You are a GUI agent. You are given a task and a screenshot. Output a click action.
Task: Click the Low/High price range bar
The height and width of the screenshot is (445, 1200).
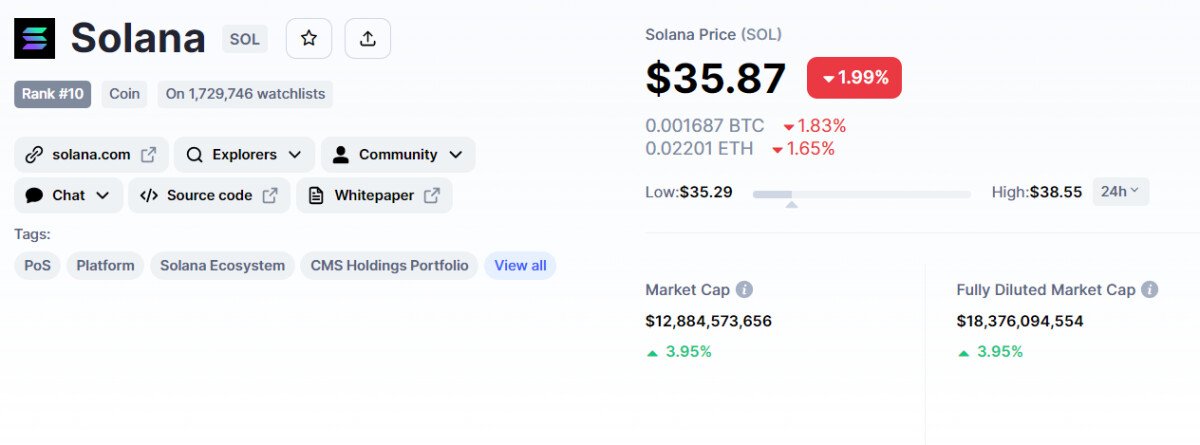tap(861, 194)
